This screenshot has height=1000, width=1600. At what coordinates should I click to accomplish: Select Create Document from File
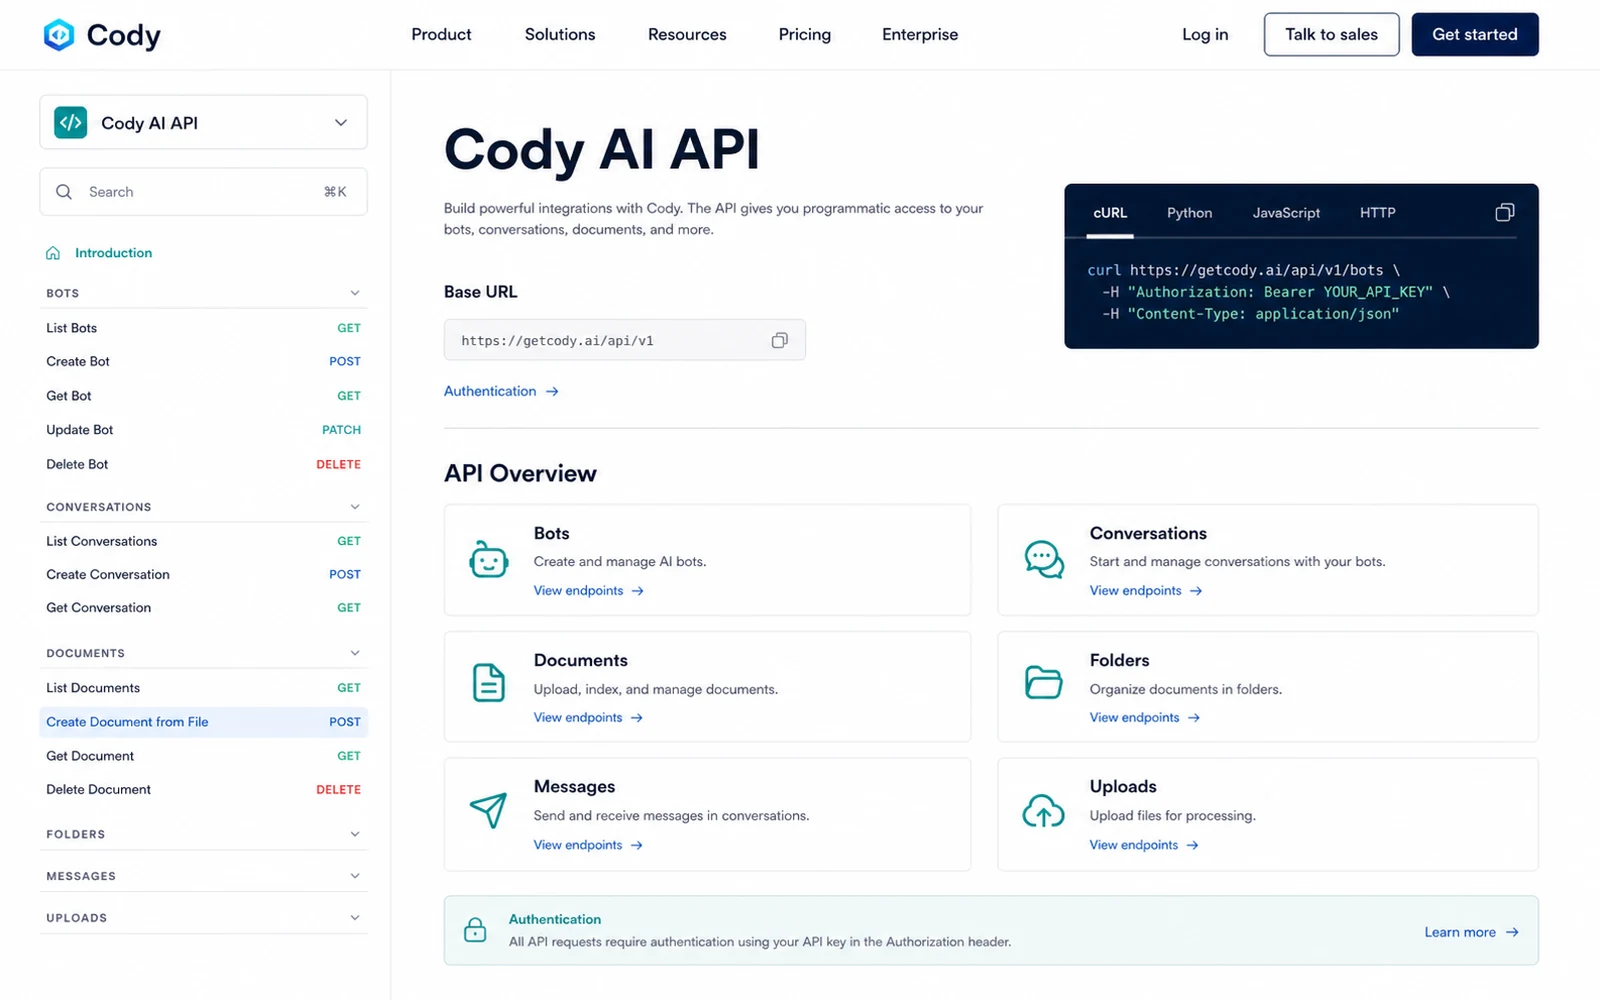click(203, 722)
